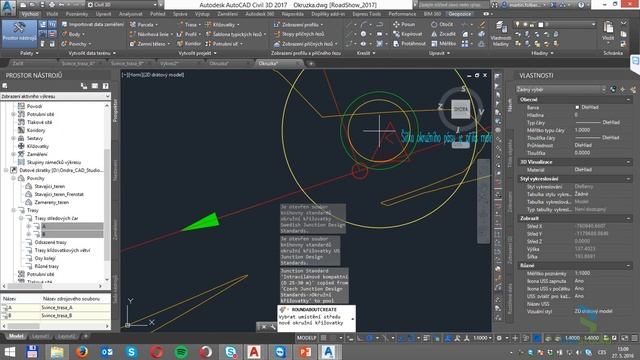Toggle grid display in status bar
The image size is (640, 360).
323,338
